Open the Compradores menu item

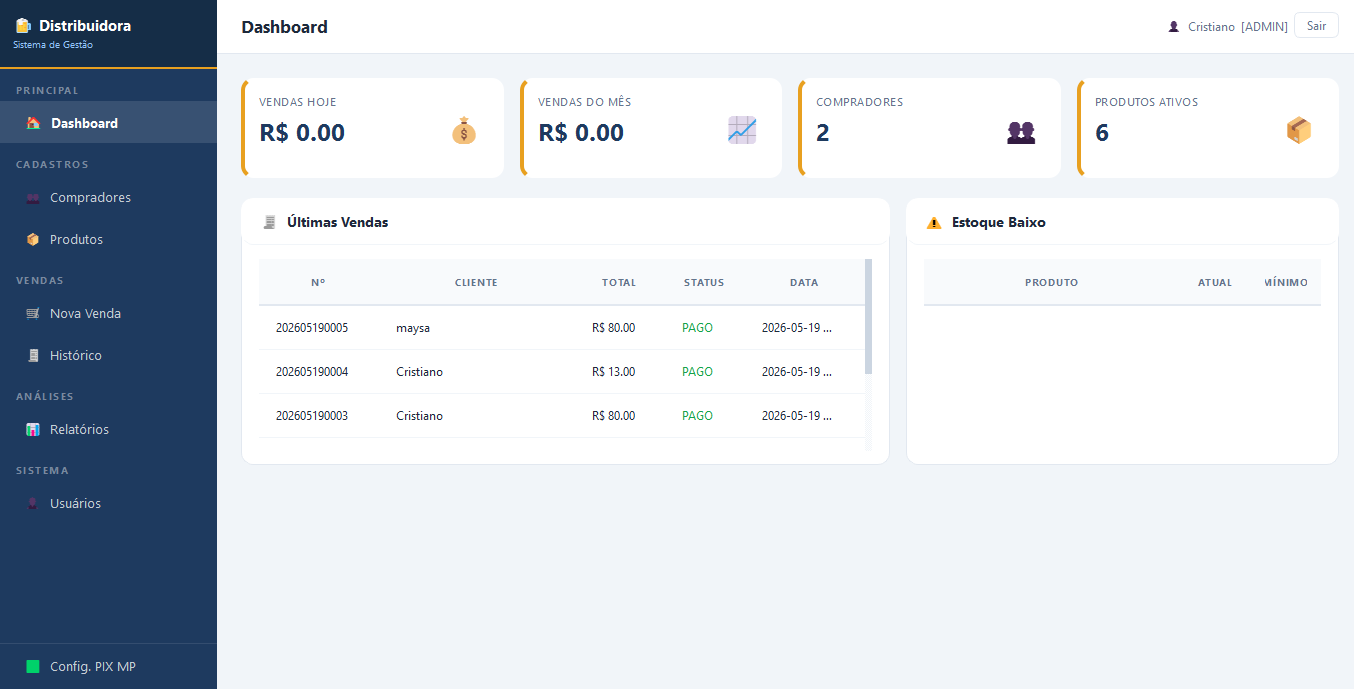pos(108,198)
